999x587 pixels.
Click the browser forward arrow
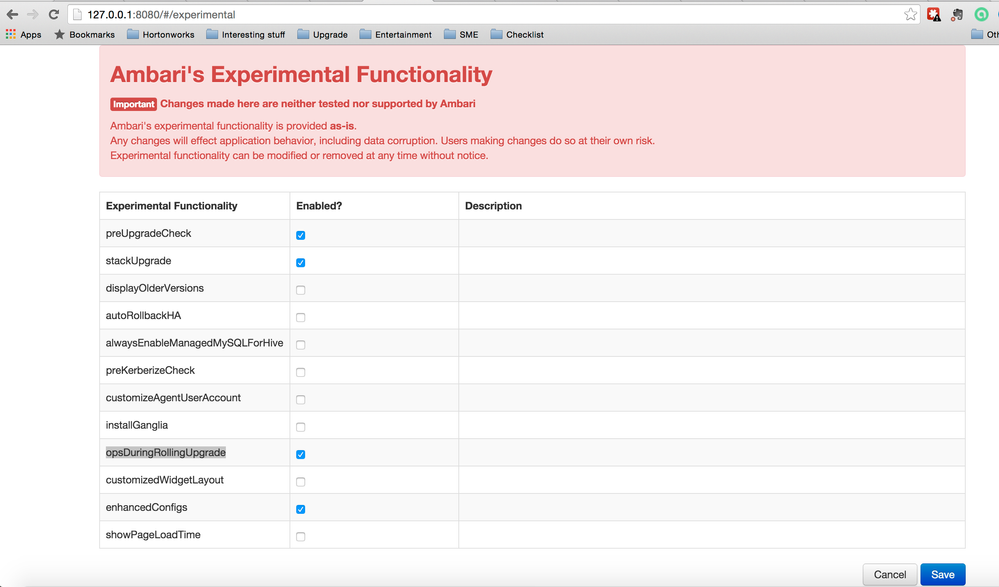pos(32,15)
